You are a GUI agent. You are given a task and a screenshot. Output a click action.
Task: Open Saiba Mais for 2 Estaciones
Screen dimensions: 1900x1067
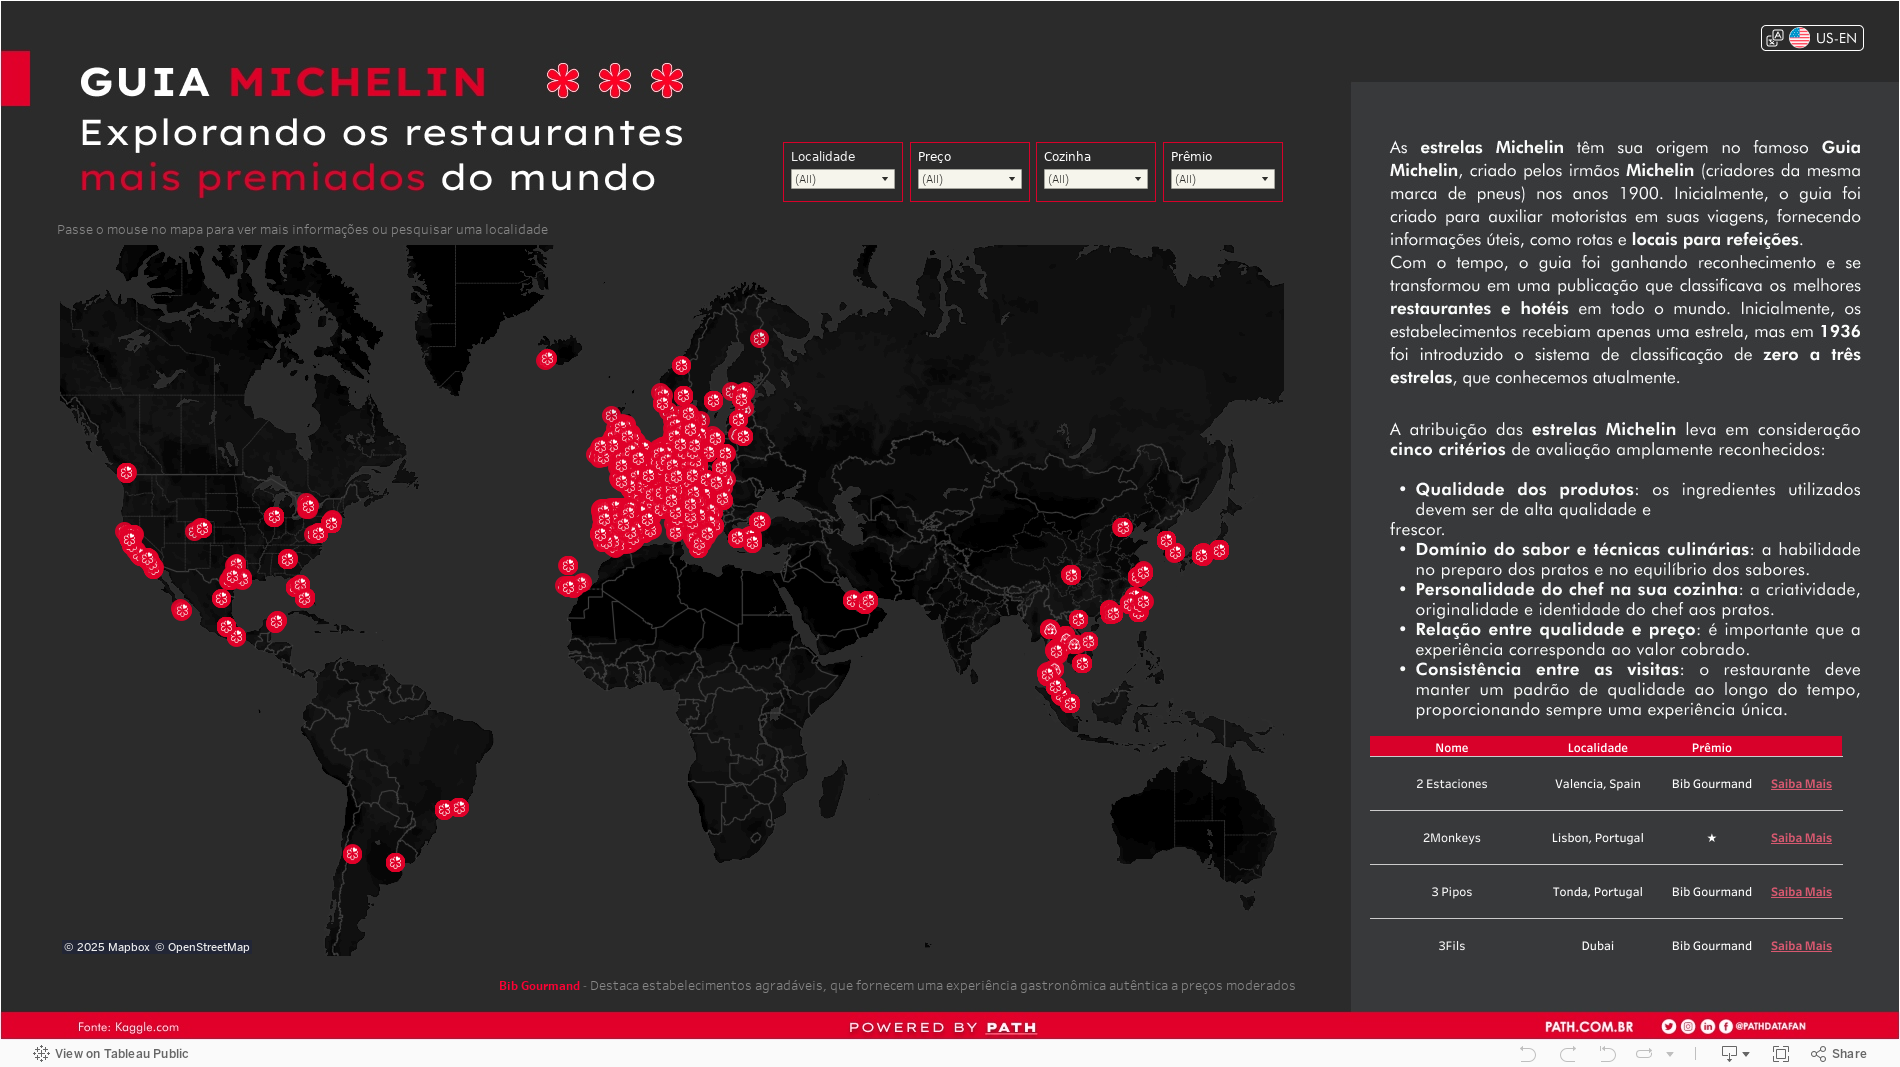pos(1801,784)
